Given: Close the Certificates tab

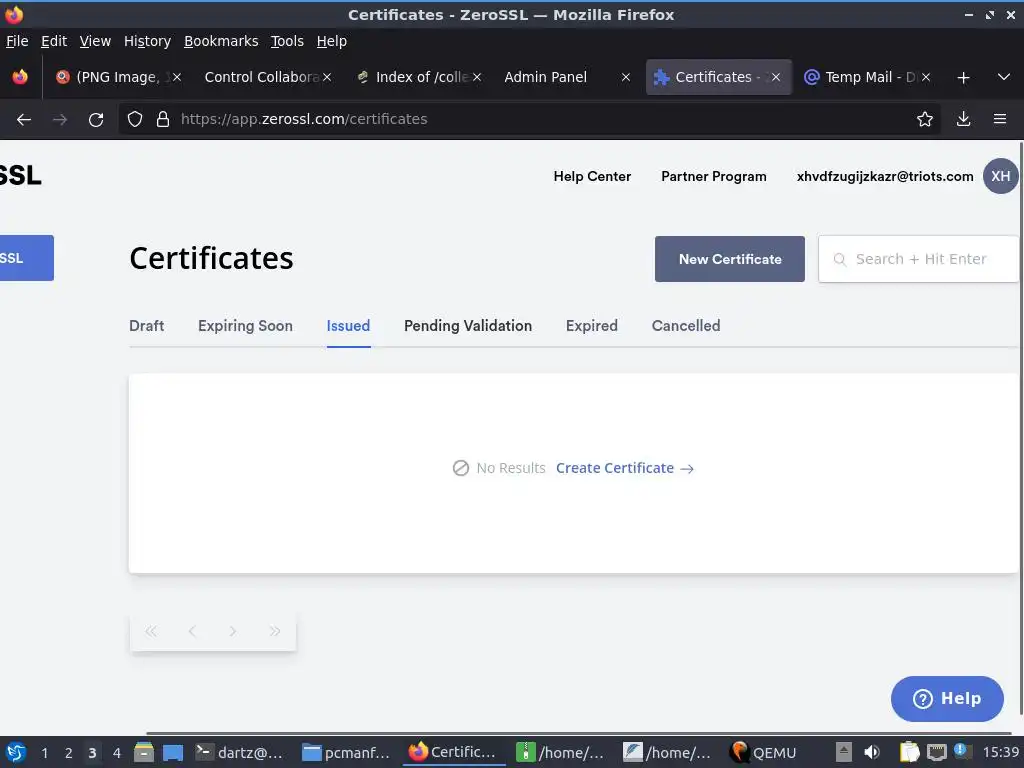Looking at the screenshot, I should pyautogui.click(x=776, y=77).
